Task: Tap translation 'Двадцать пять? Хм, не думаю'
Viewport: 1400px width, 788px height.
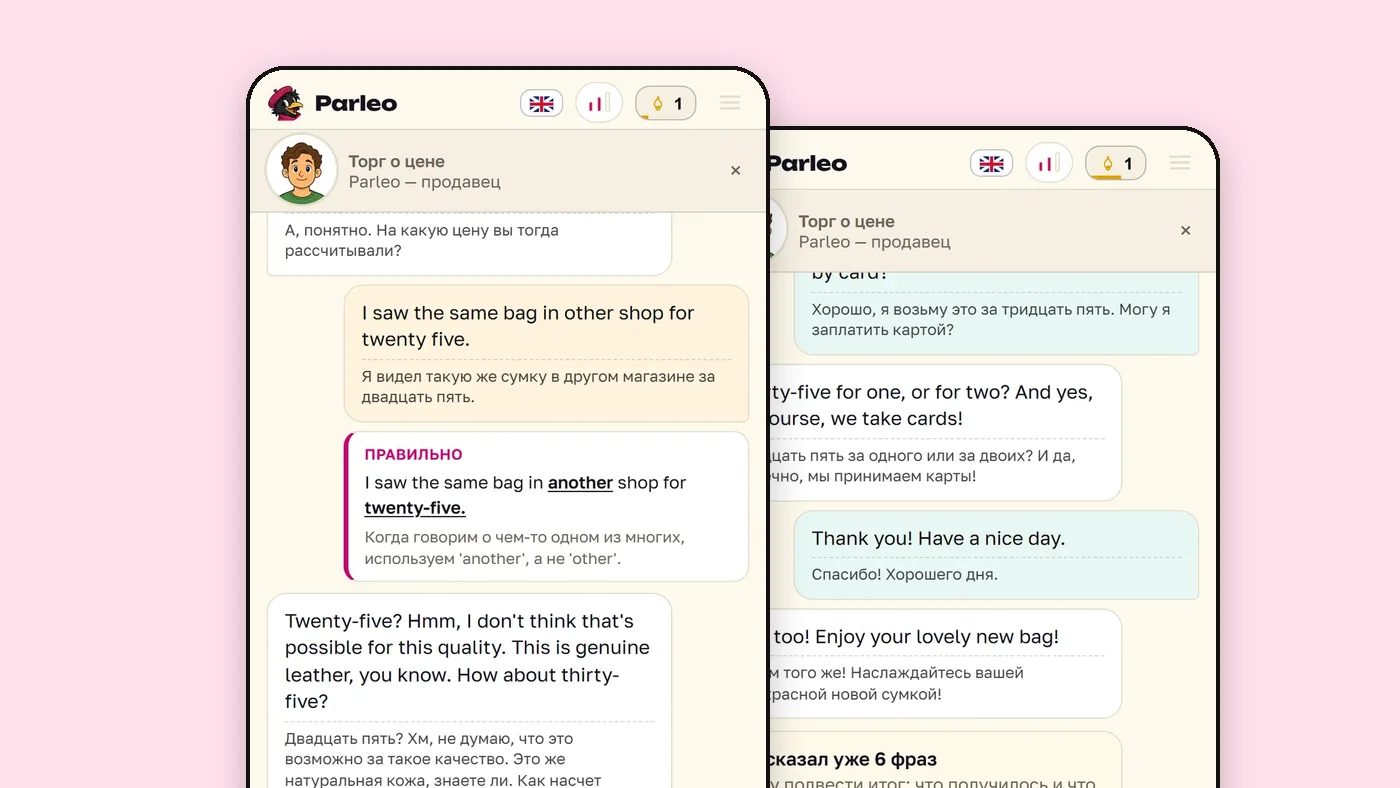Action: coord(443,759)
